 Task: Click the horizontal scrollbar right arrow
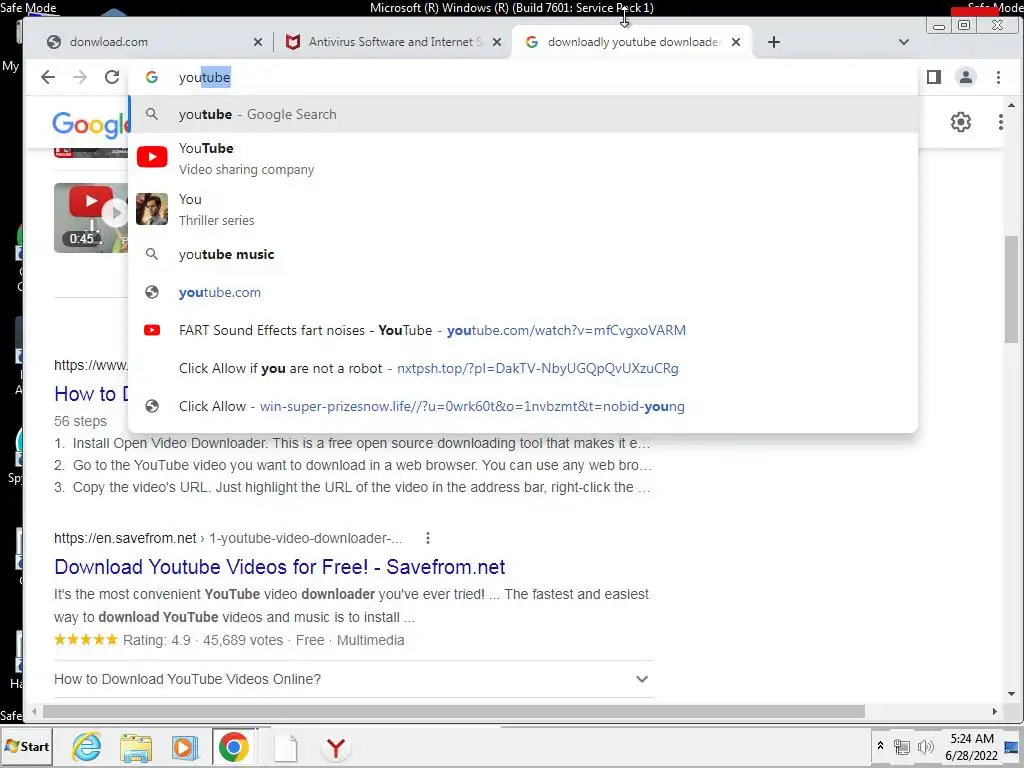995,711
